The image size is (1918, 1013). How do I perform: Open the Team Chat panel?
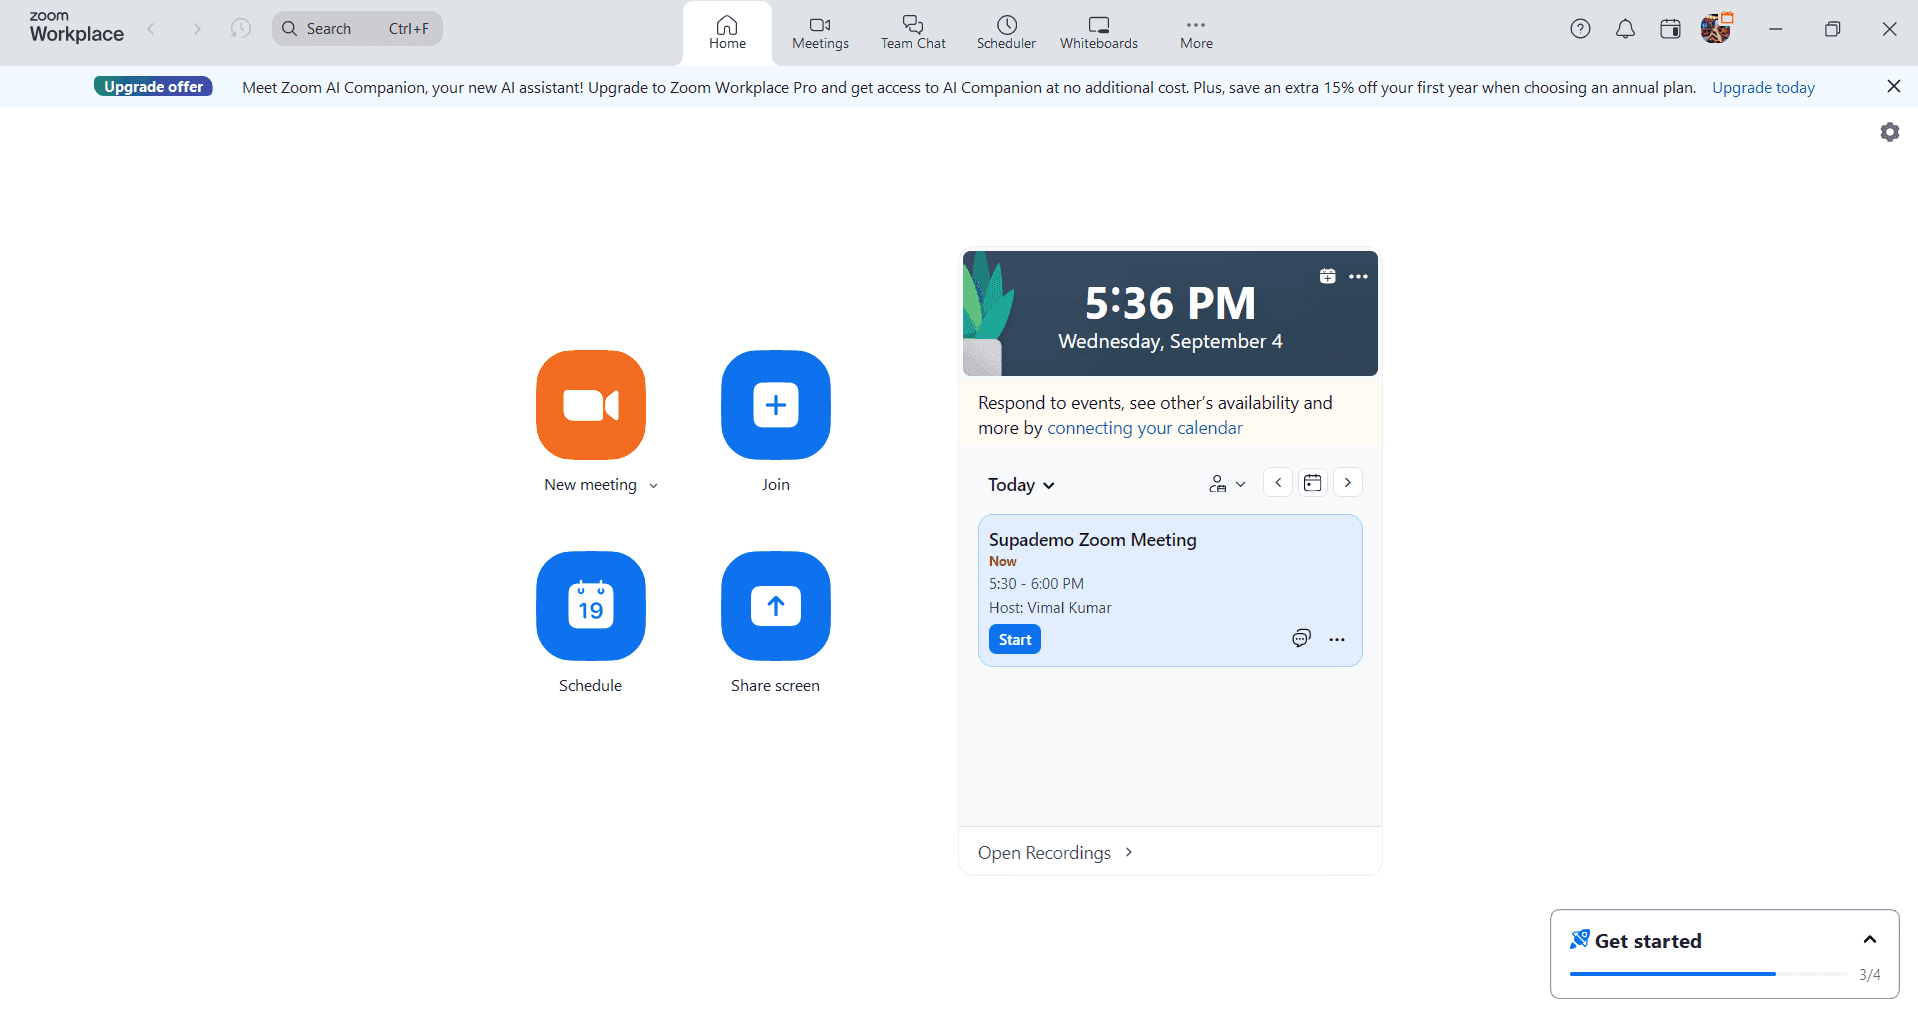click(x=912, y=32)
